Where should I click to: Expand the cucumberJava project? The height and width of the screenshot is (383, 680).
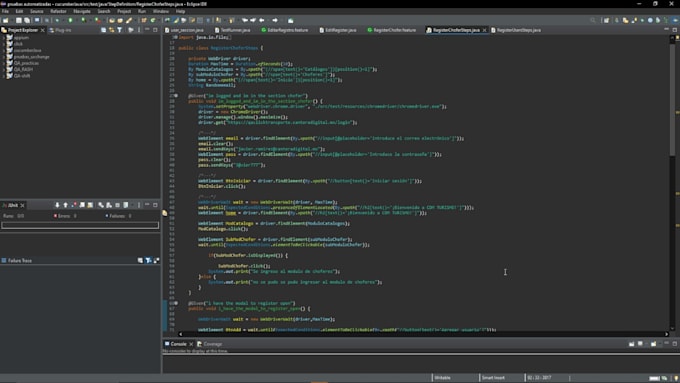[x=4, y=50]
